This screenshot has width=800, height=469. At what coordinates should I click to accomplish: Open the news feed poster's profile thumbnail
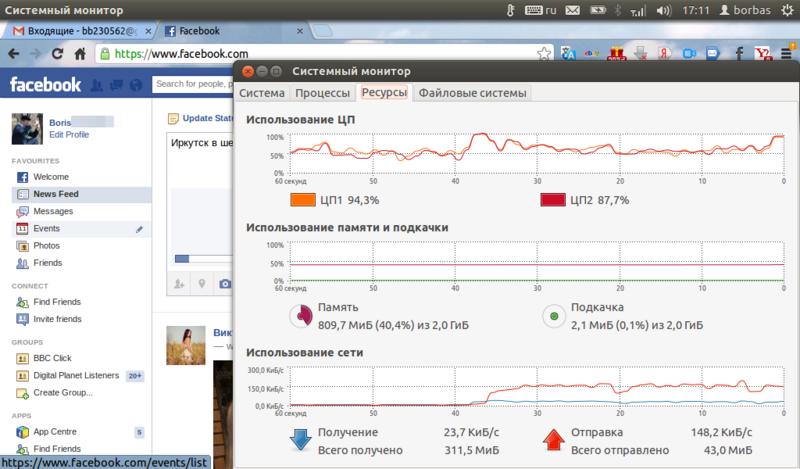[x=186, y=345]
